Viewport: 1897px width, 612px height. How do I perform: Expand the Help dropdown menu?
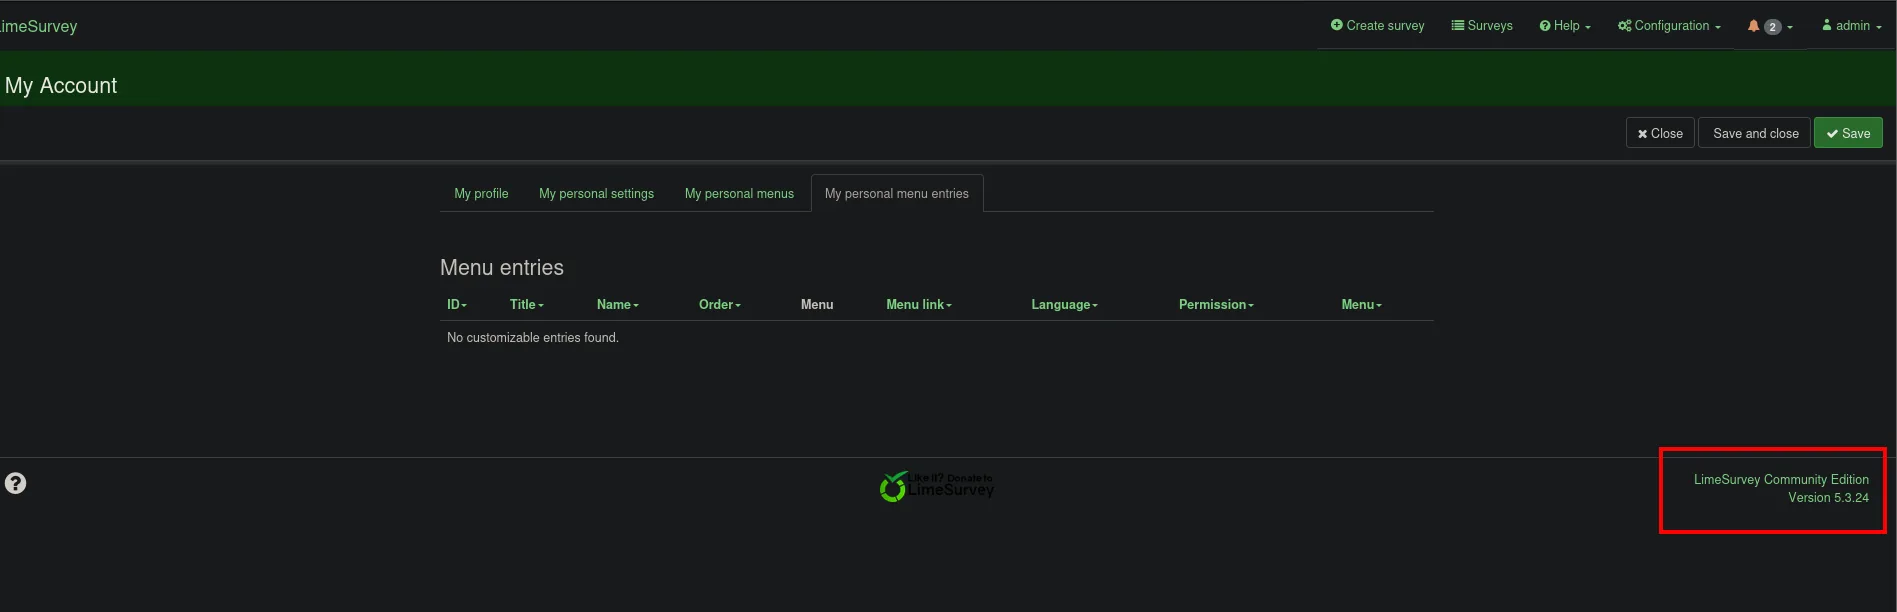1565,26
